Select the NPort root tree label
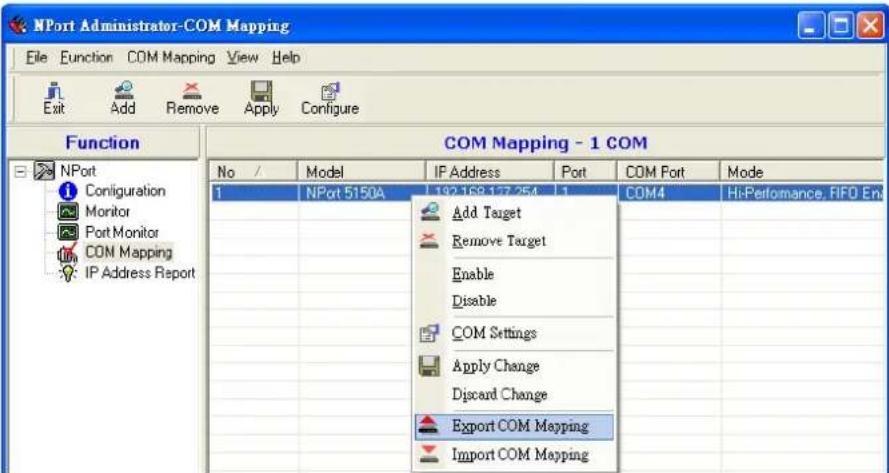 coord(78,171)
